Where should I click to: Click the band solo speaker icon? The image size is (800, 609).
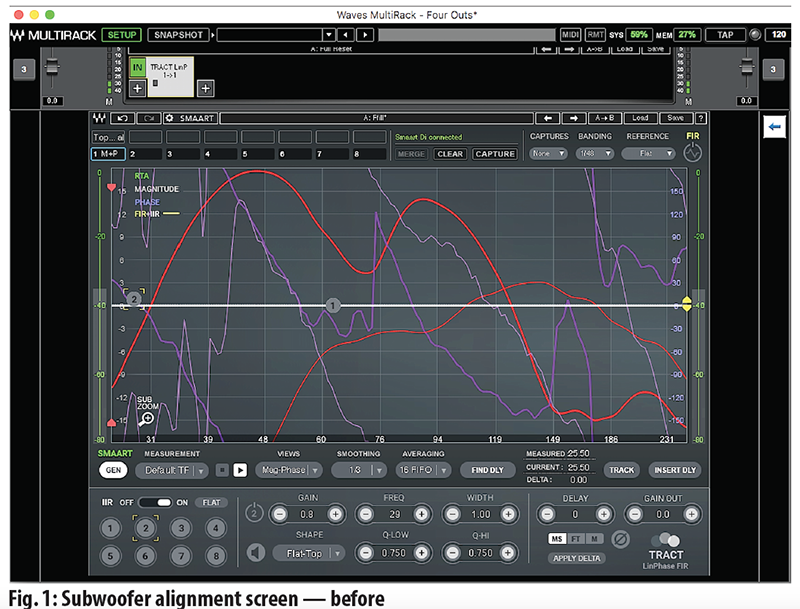[256, 552]
